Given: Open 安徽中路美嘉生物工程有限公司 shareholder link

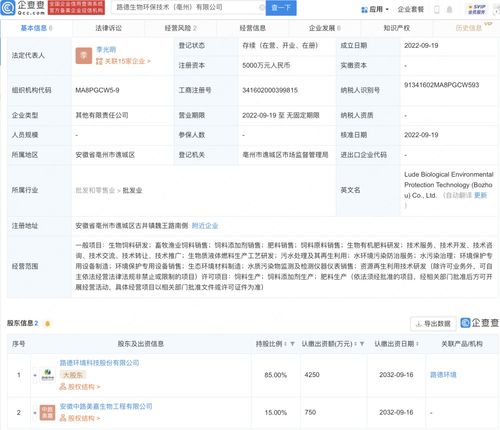Looking at the screenshot, I should (x=106, y=406).
